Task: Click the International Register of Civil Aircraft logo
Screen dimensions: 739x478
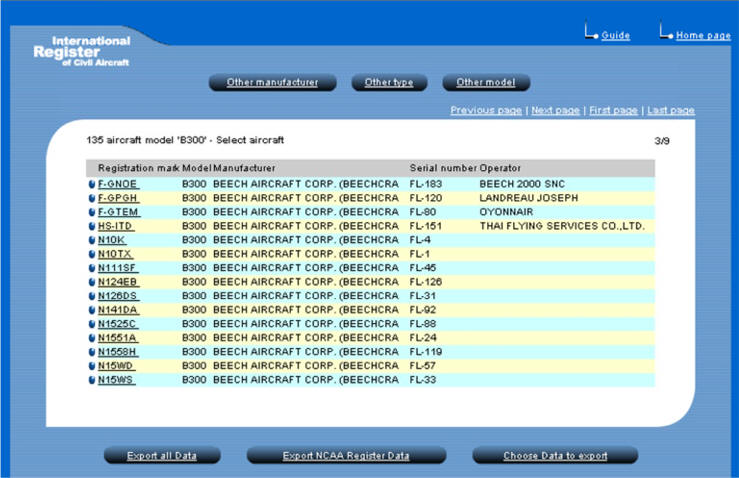Action: 82,51
